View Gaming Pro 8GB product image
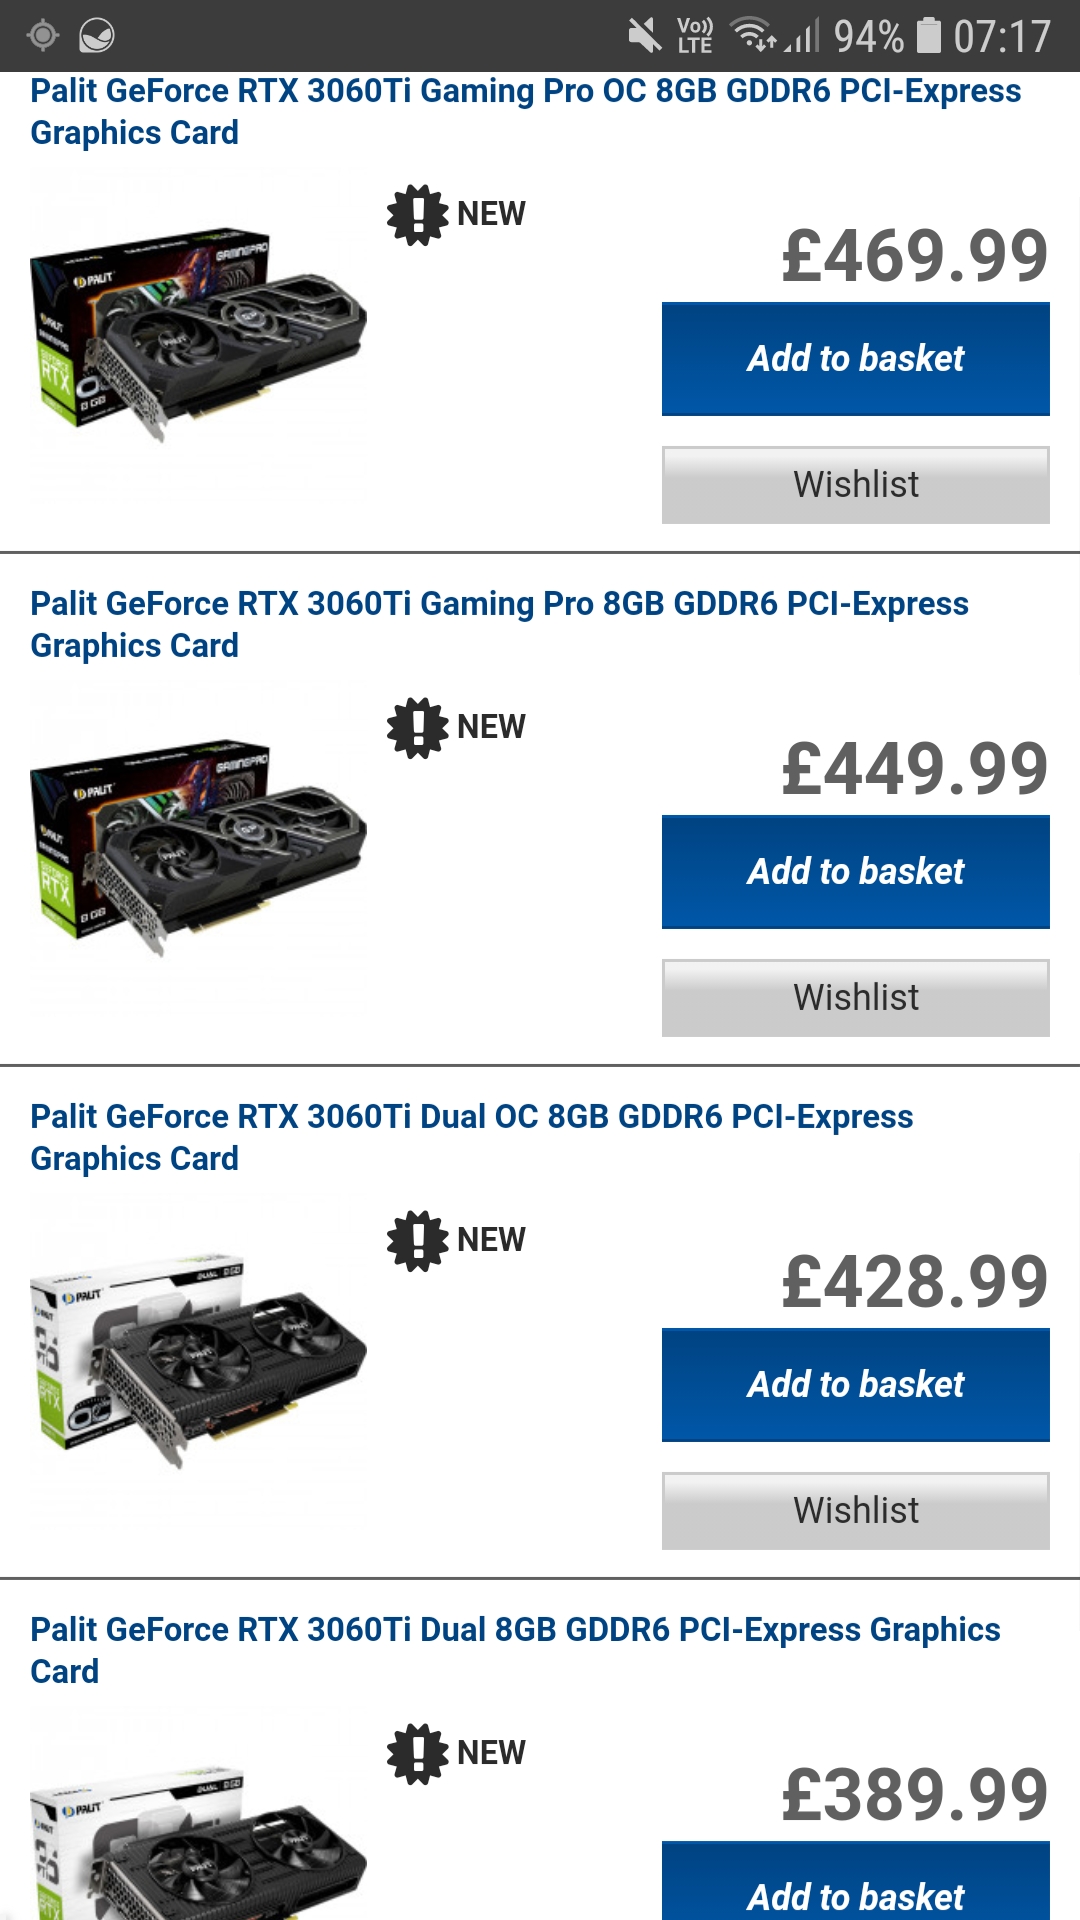Viewport: 1080px width, 1920px height. [198, 847]
